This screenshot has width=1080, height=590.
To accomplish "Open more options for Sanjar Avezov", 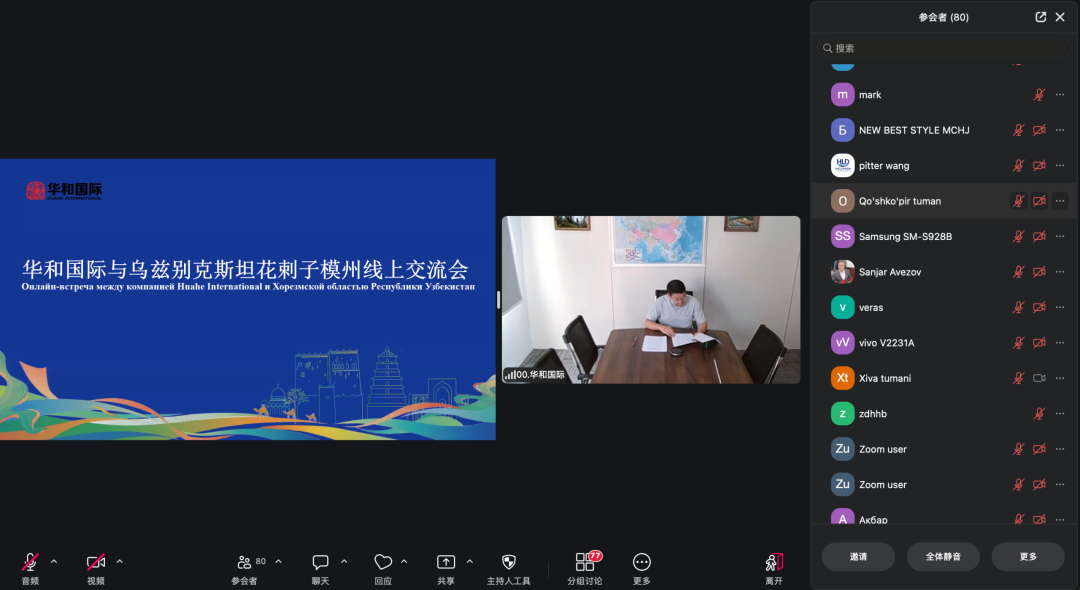I will pos(1060,272).
